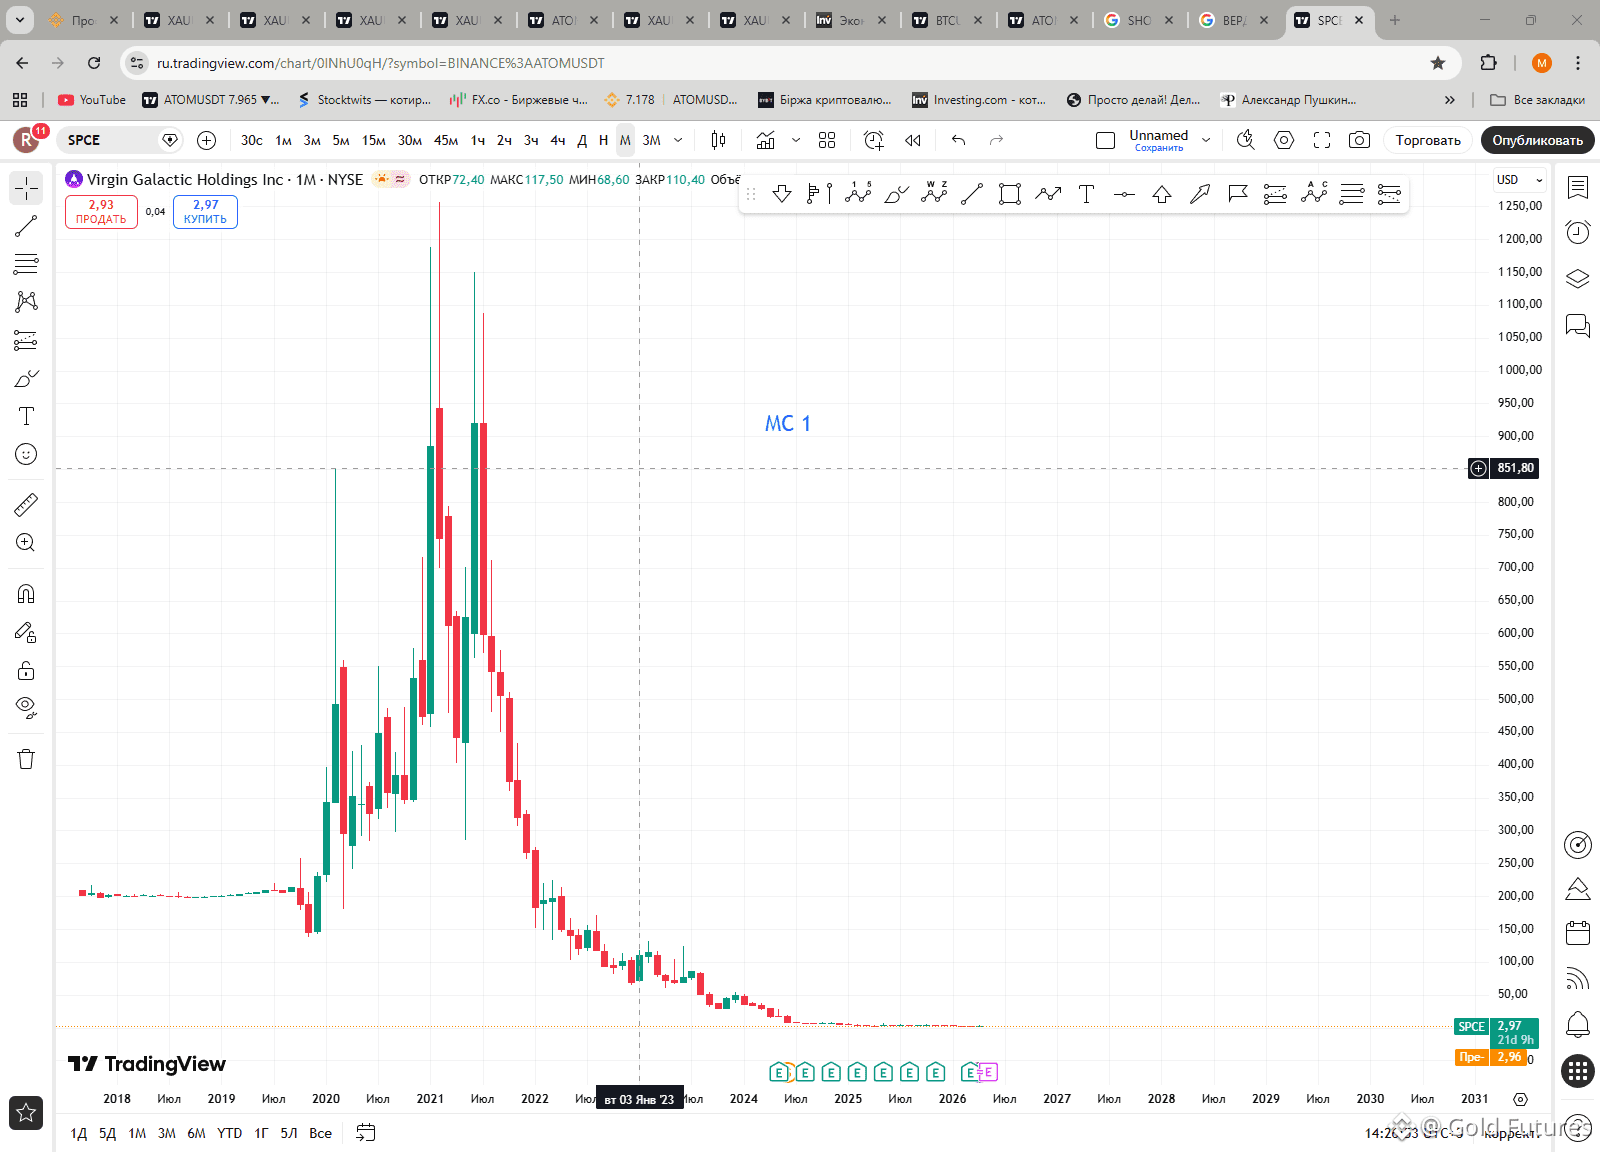The width and height of the screenshot is (1600, 1152).
Task: Select the ruler measure tool
Action: coord(26,504)
